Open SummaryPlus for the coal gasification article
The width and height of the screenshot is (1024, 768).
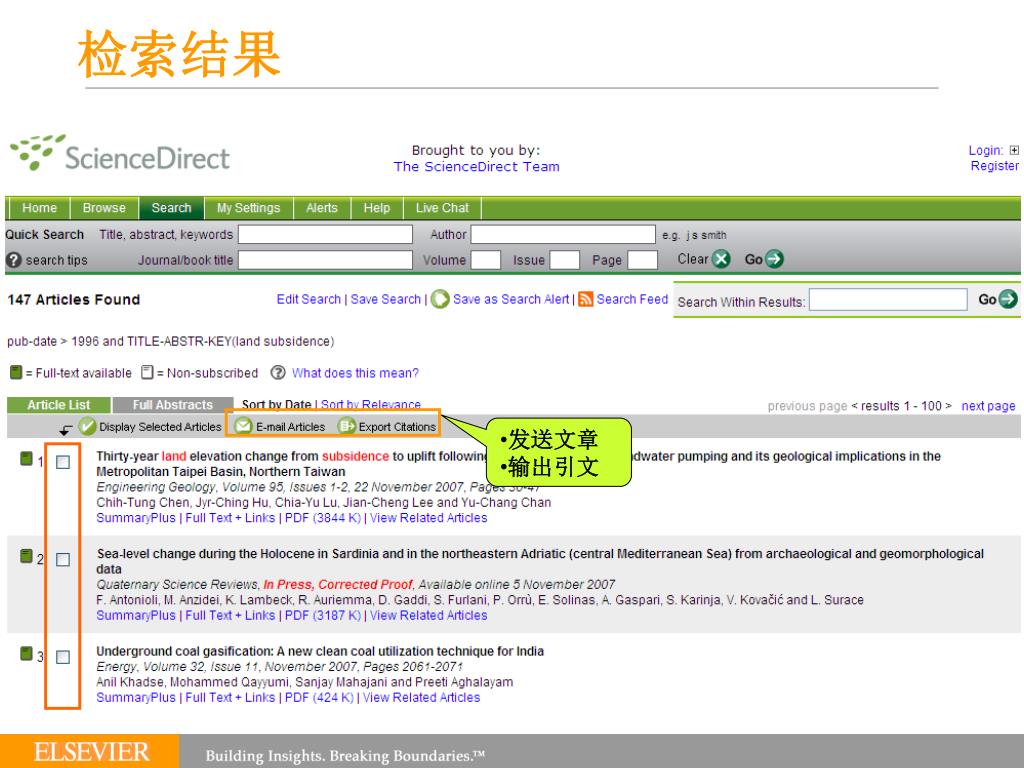[x=136, y=697]
